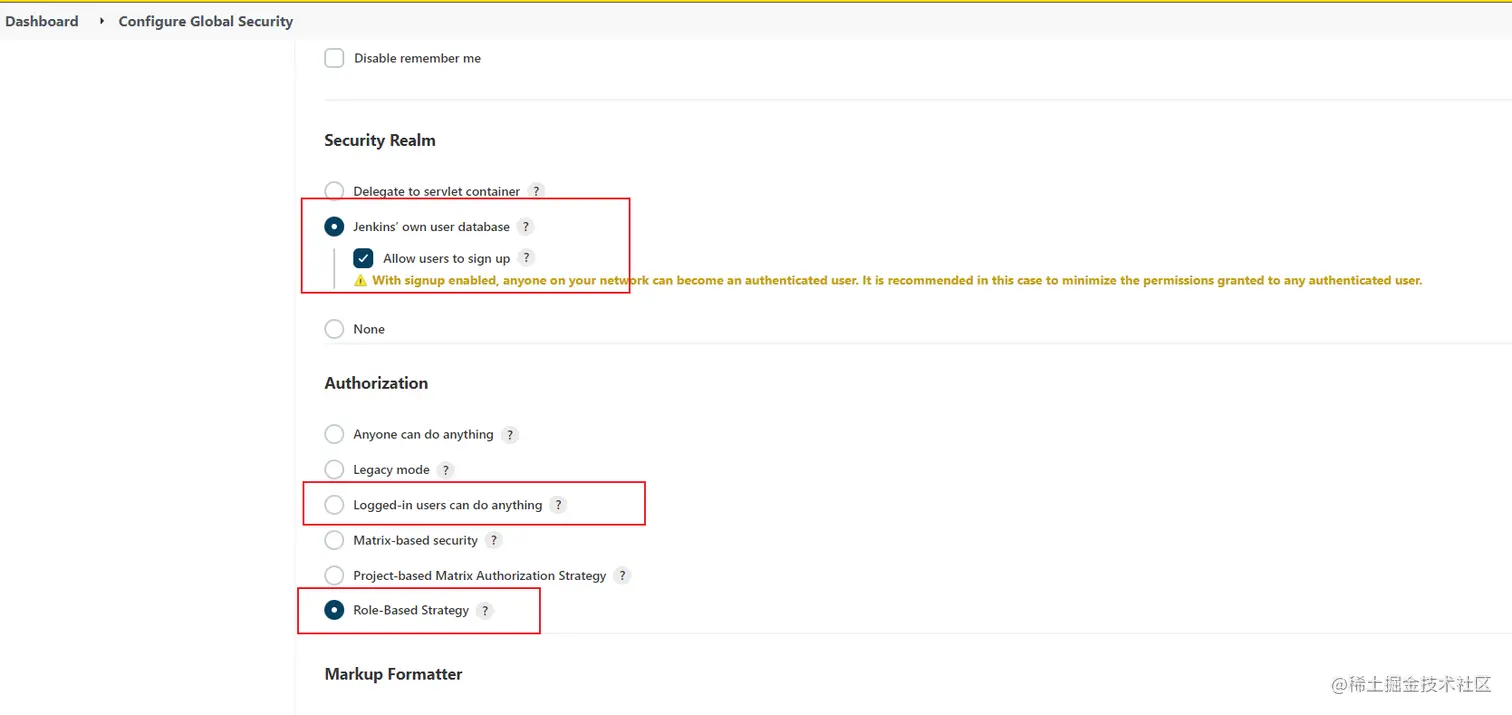Open help for Jenkins' own user database
The width and height of the screenshot is (1512, 715).
[526, 227]
